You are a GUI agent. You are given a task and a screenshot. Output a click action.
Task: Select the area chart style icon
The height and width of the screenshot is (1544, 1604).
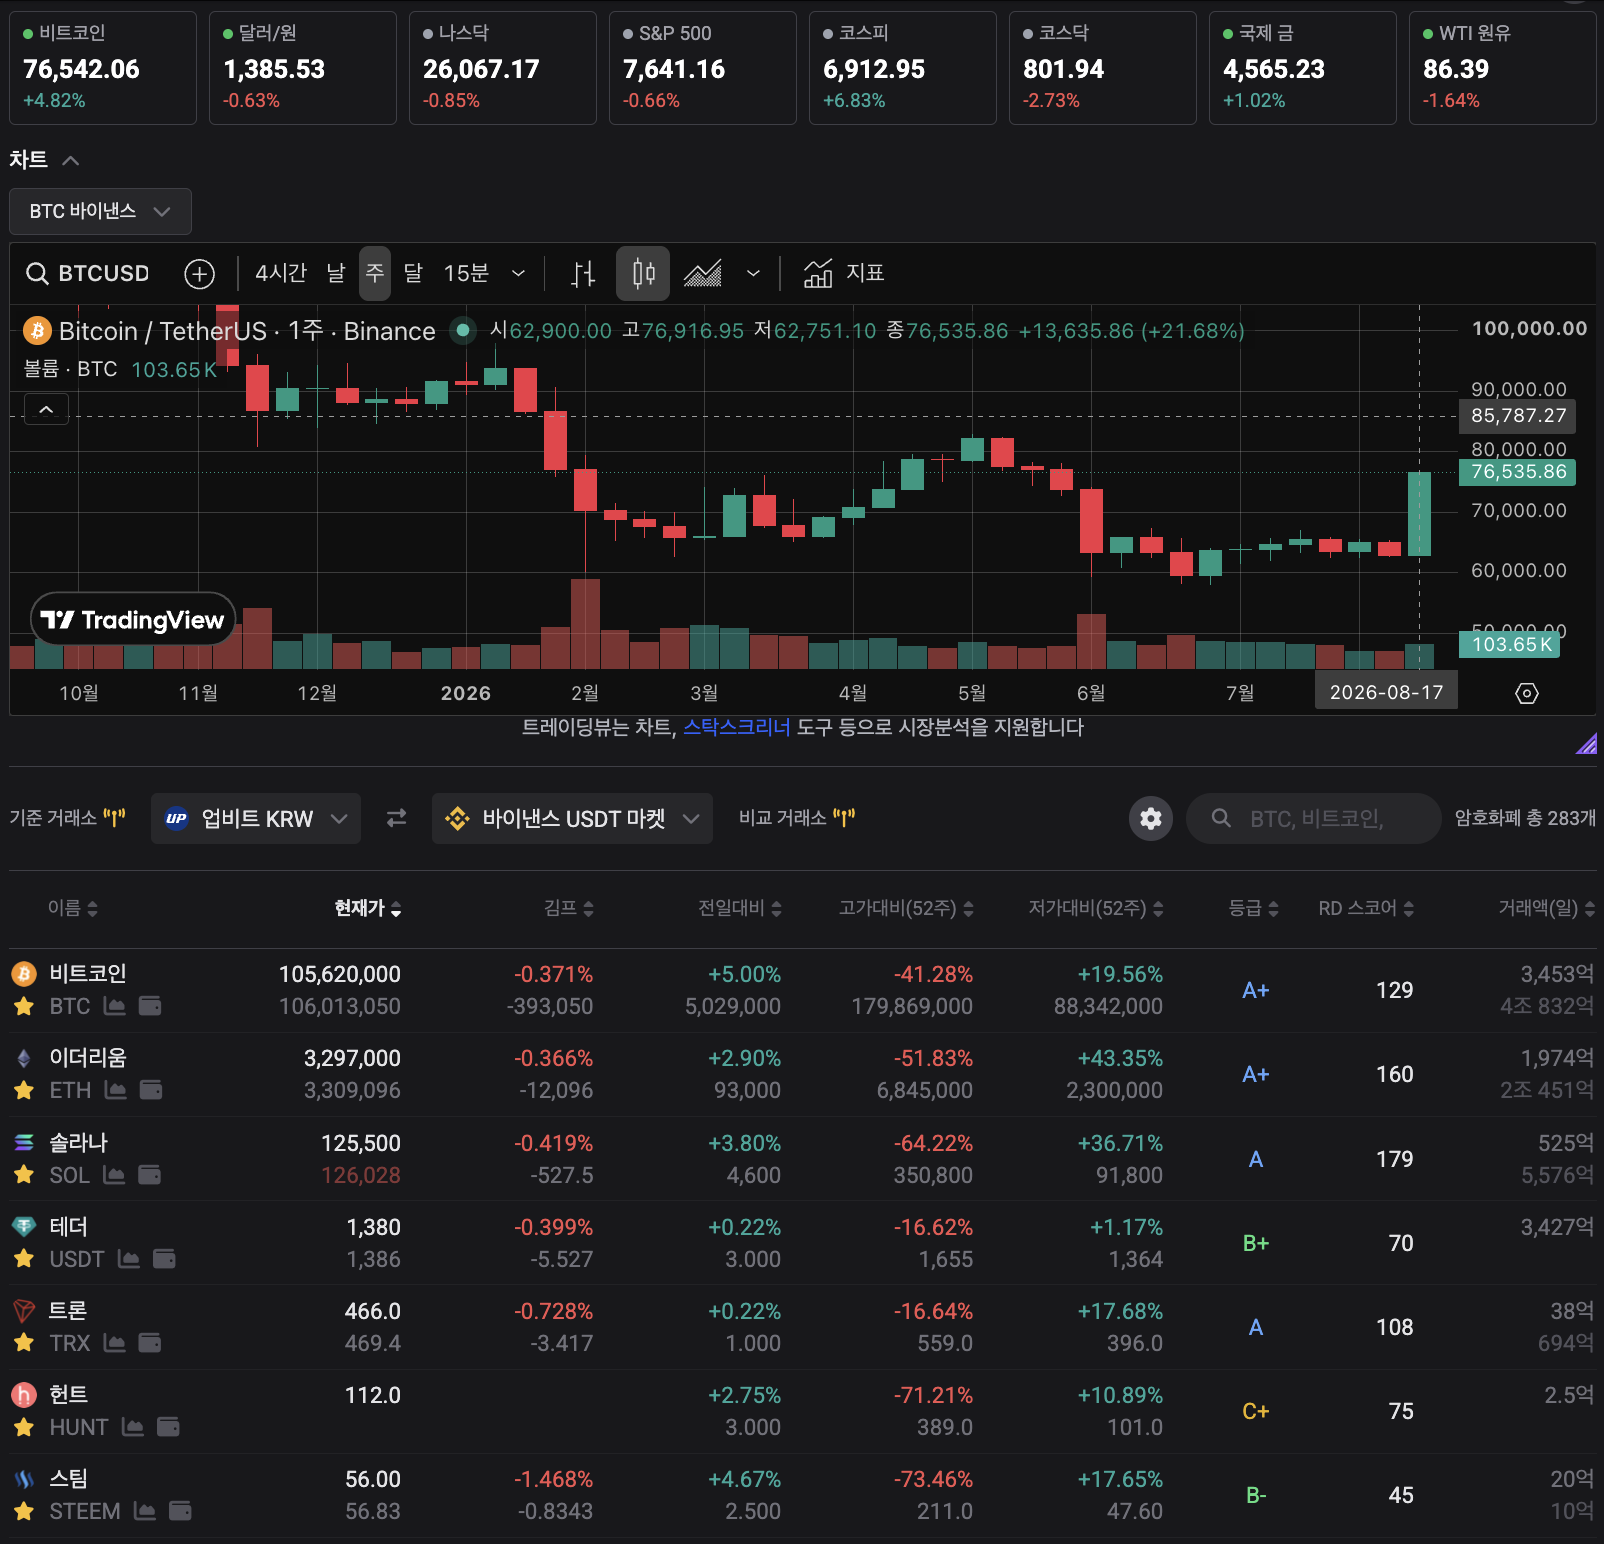[x=703, y=273]
